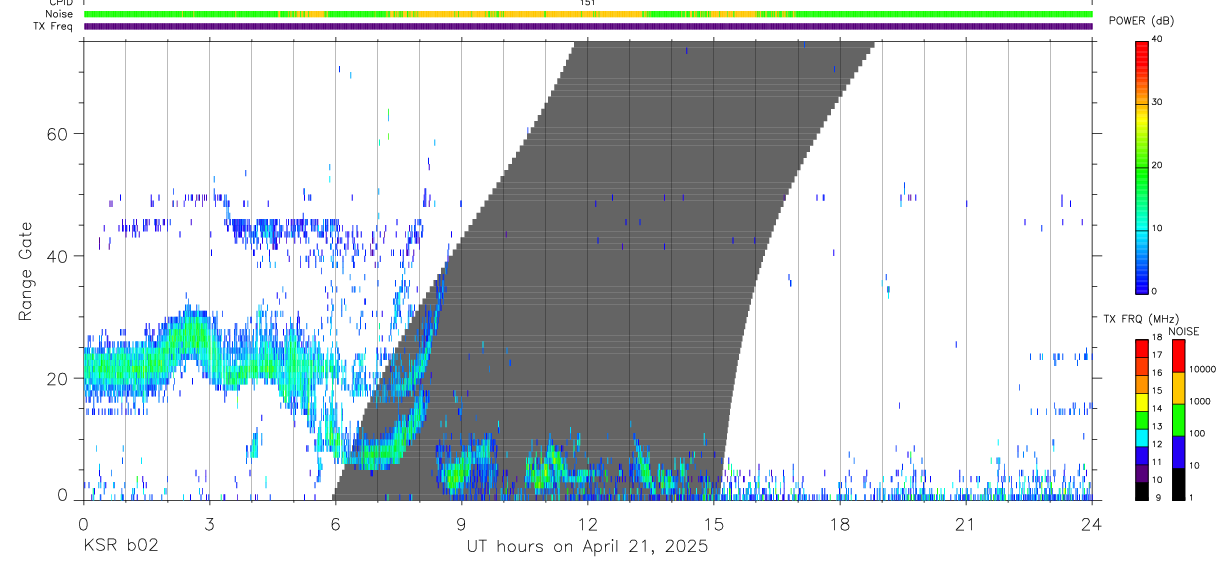Click the 'NOISE' legend title
Viewport: 1228px width, 567px height.
tap(1184, 331)
